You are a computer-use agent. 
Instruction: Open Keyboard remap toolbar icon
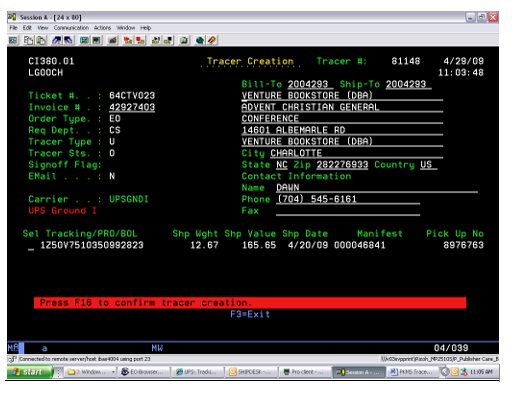click(x=113, y=40)
